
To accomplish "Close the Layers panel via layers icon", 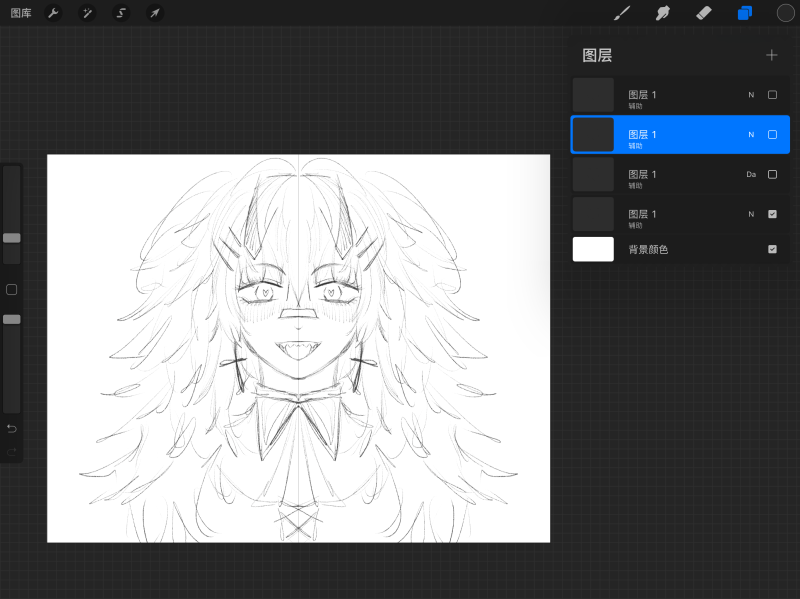I will [745, 13].
